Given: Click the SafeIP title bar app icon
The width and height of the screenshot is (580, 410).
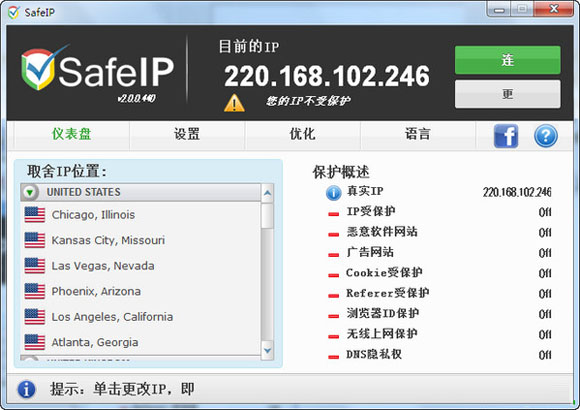Looking at the screenshot, I should coord(14,13).
